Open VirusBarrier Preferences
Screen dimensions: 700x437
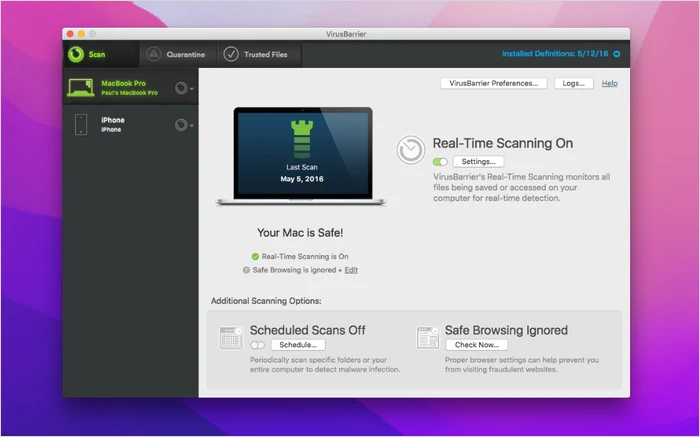tap(493, 84)
